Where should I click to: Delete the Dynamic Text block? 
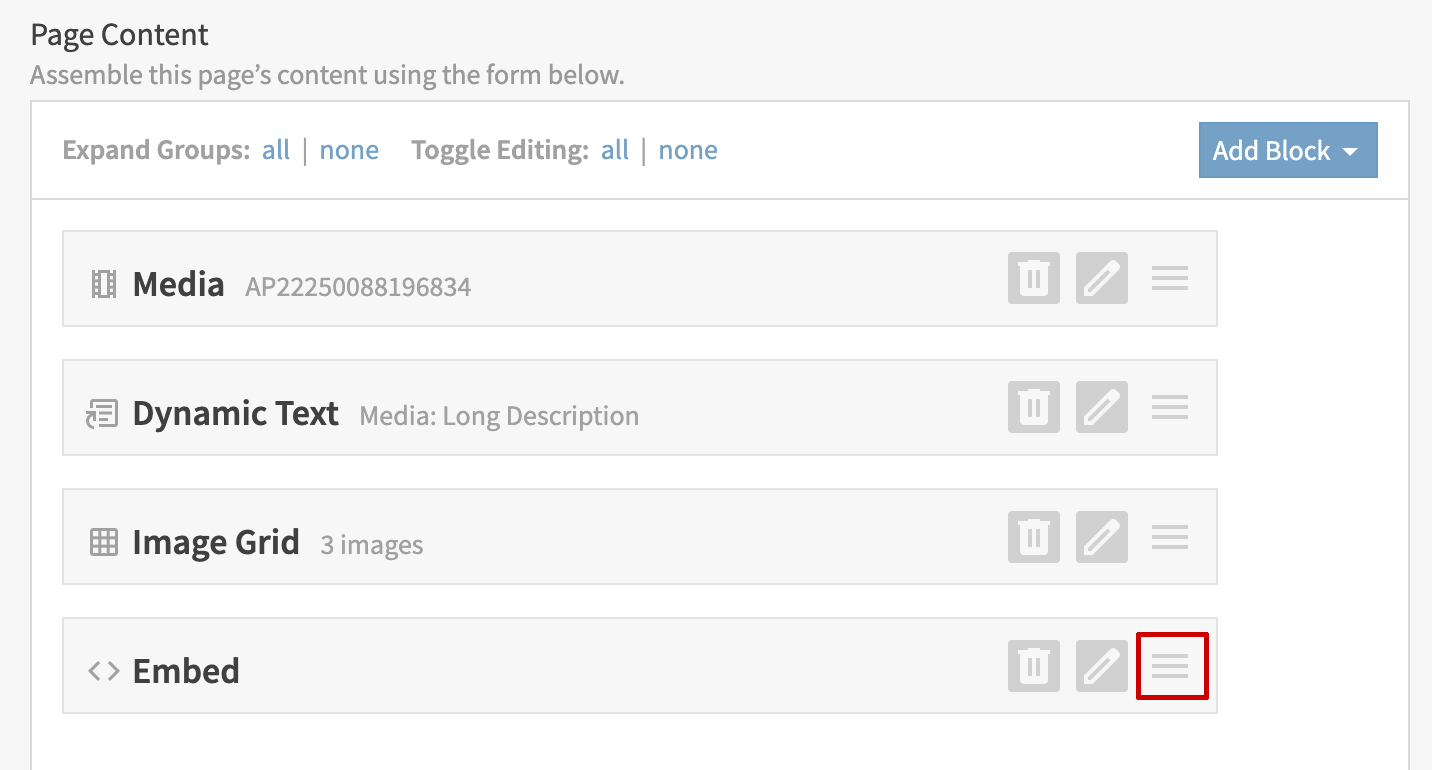point(1033,407)
